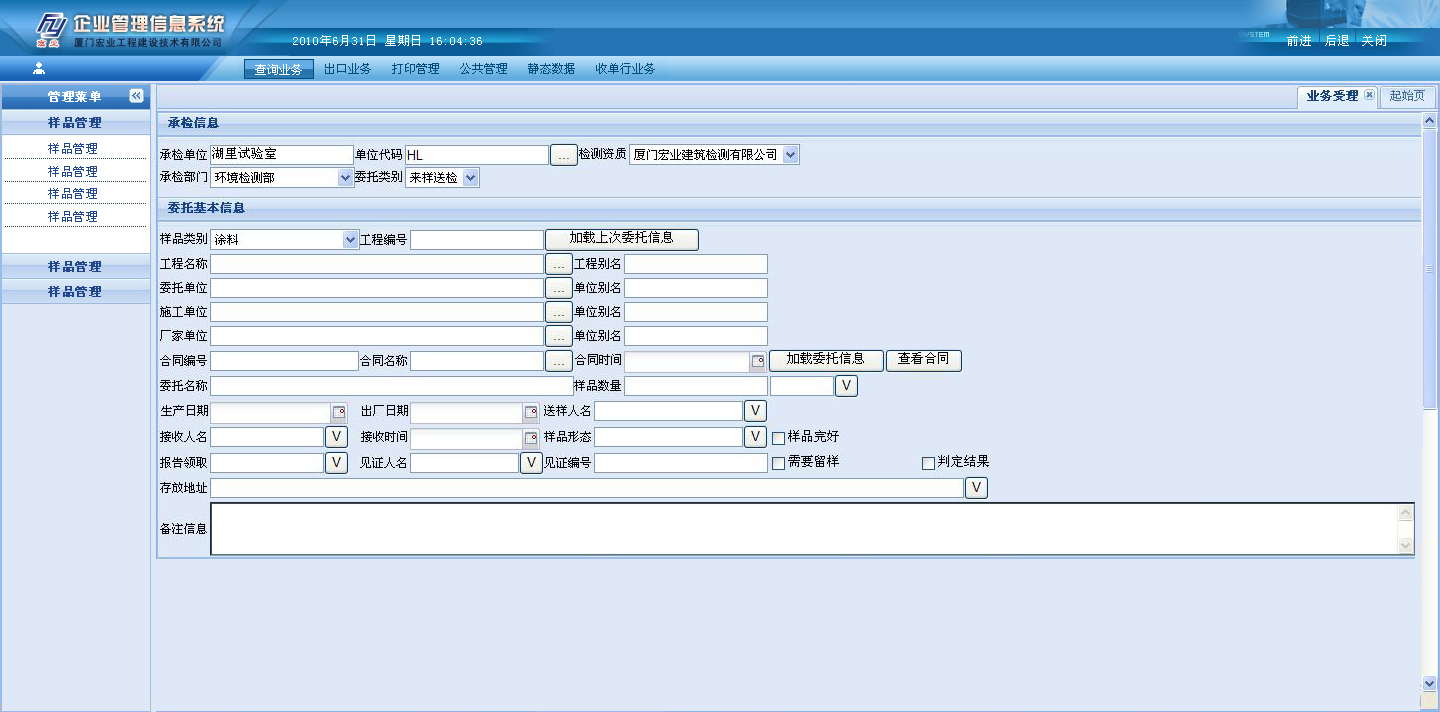Viewport: 1440px width, 712px height.
Task: Click the scroll-up arrow of the main page scrollbar
Action: [1429, 121]
